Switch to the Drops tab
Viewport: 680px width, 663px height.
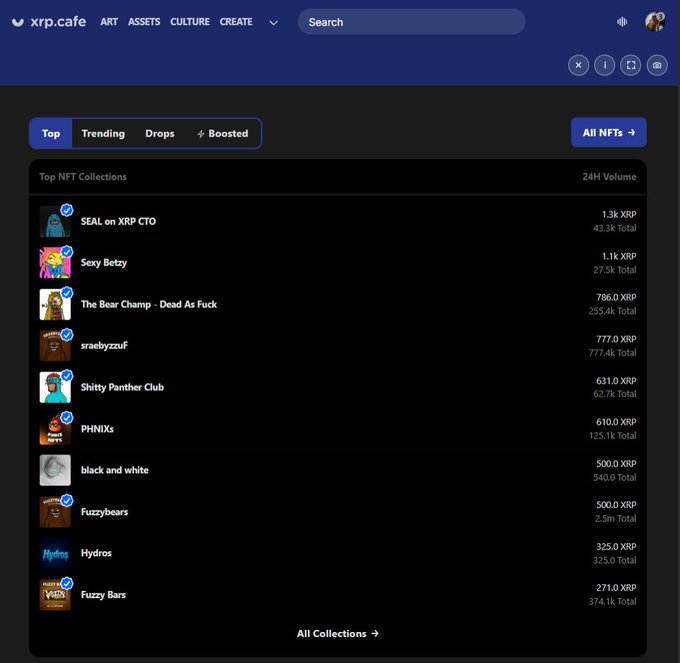pyautogui.click(x=160, y=134)
